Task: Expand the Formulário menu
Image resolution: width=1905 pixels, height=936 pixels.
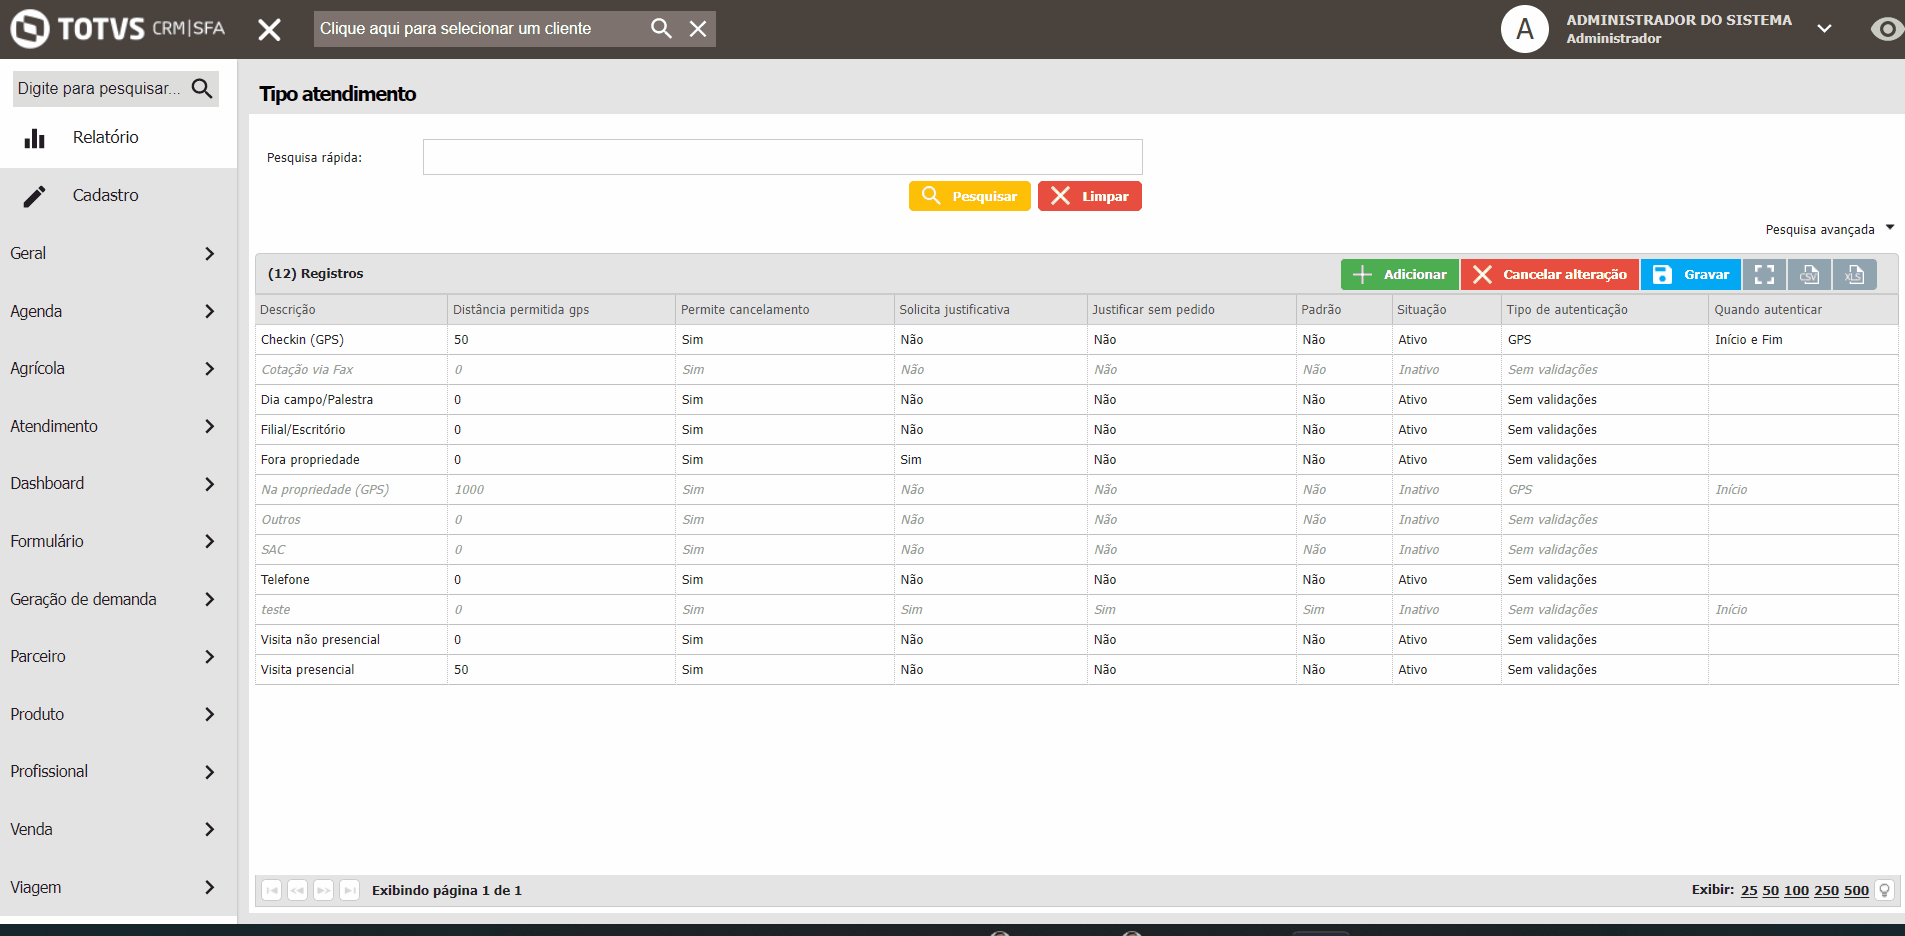Action: coord(118,541)
